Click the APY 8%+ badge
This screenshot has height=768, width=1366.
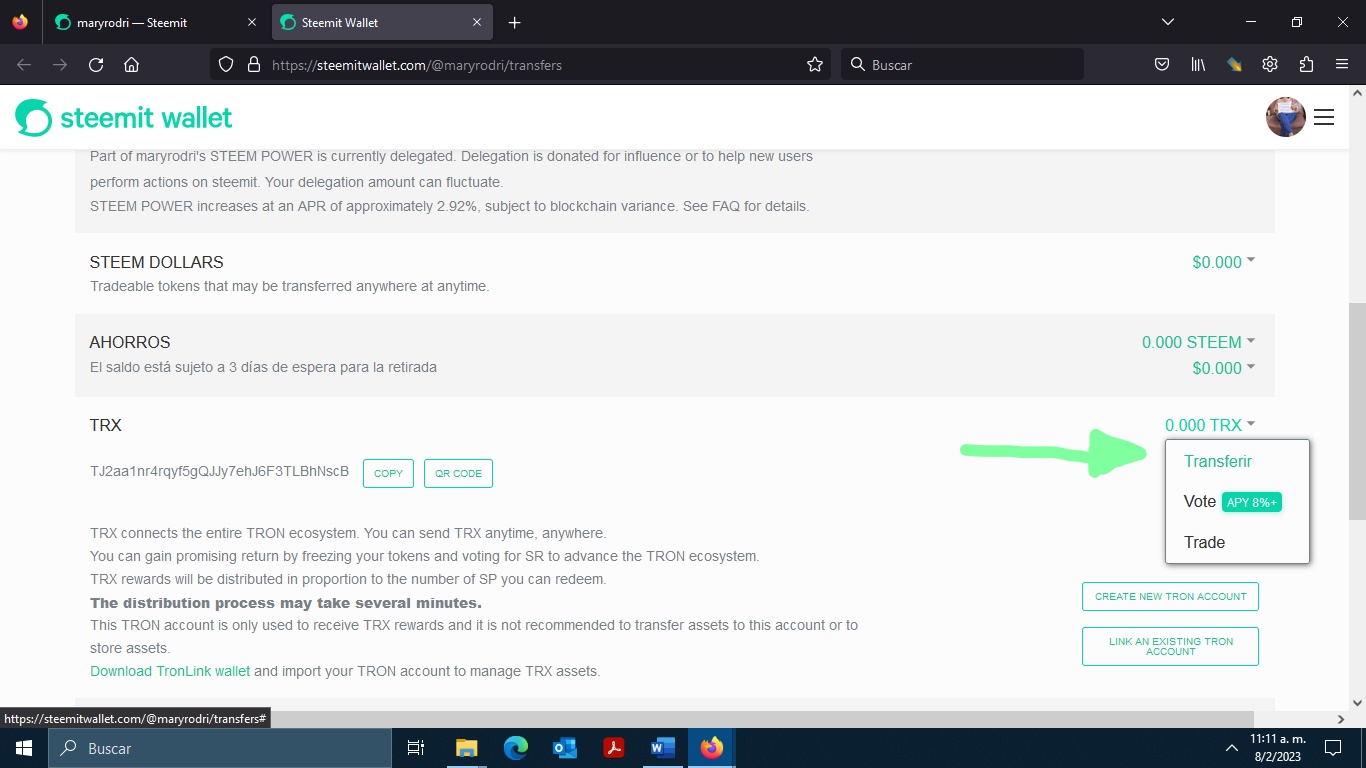pos(1252,502)
